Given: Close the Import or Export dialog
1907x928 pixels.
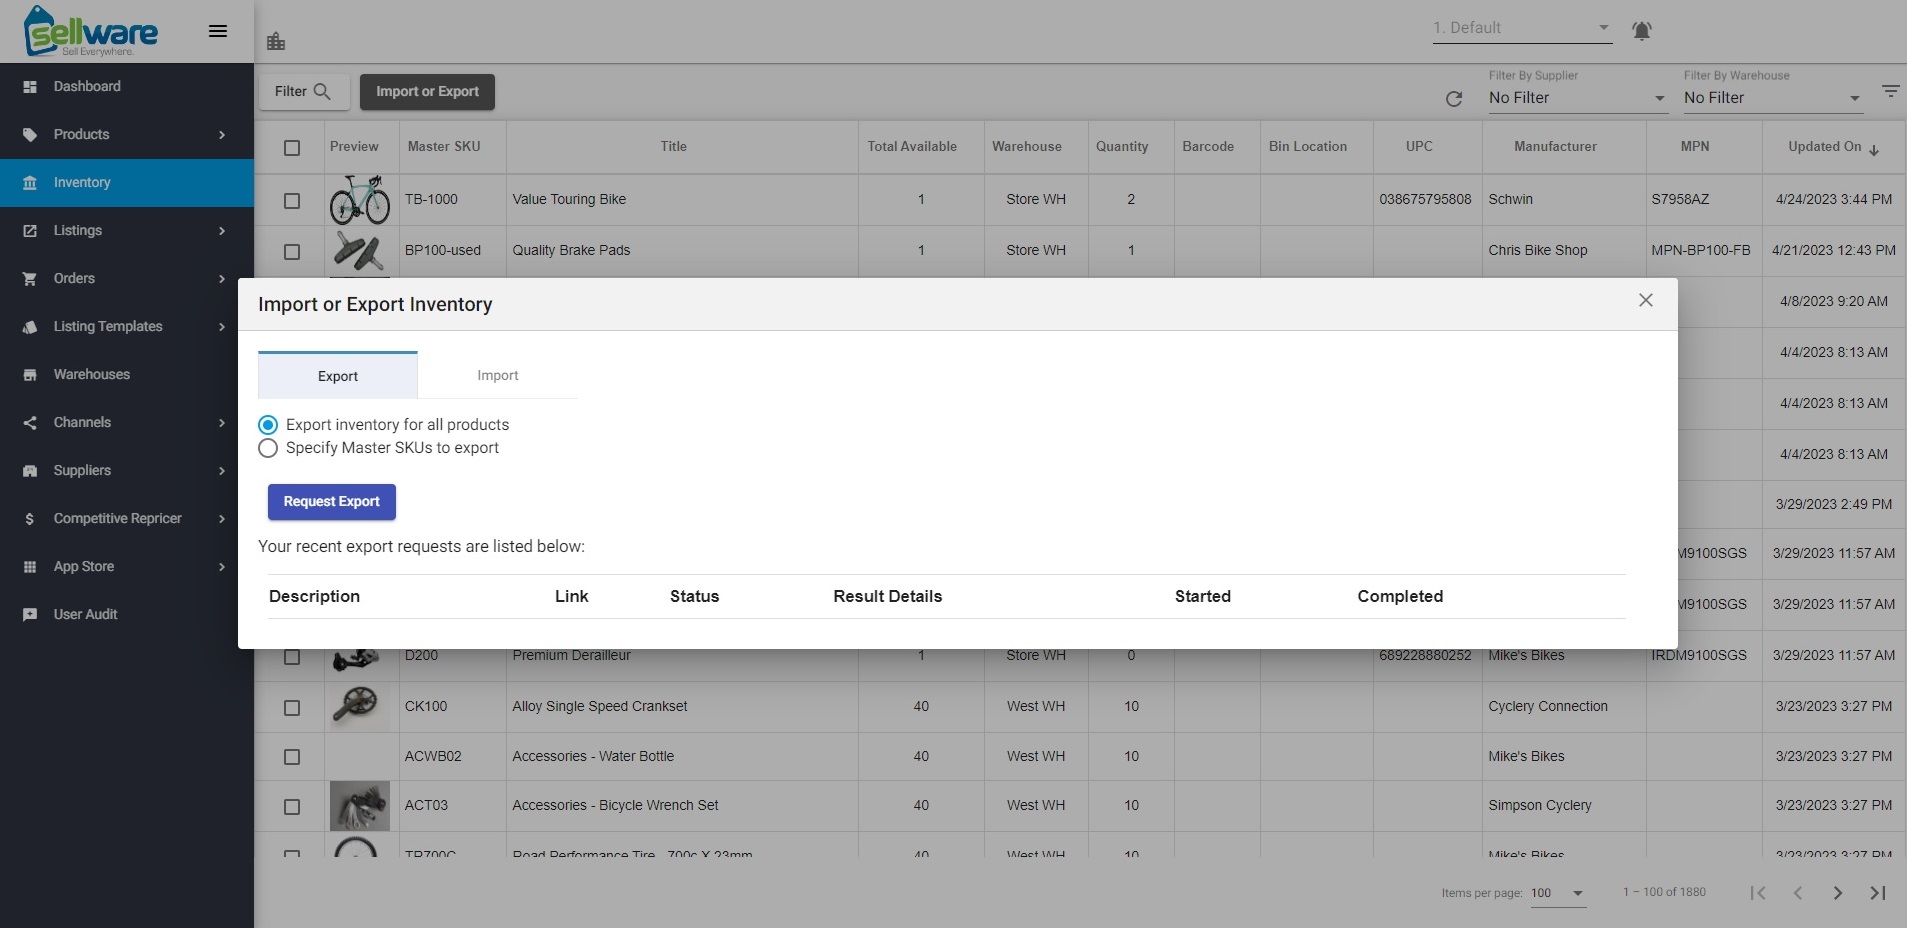Looking at the screenshot, I should click(x=1646, y=300).
